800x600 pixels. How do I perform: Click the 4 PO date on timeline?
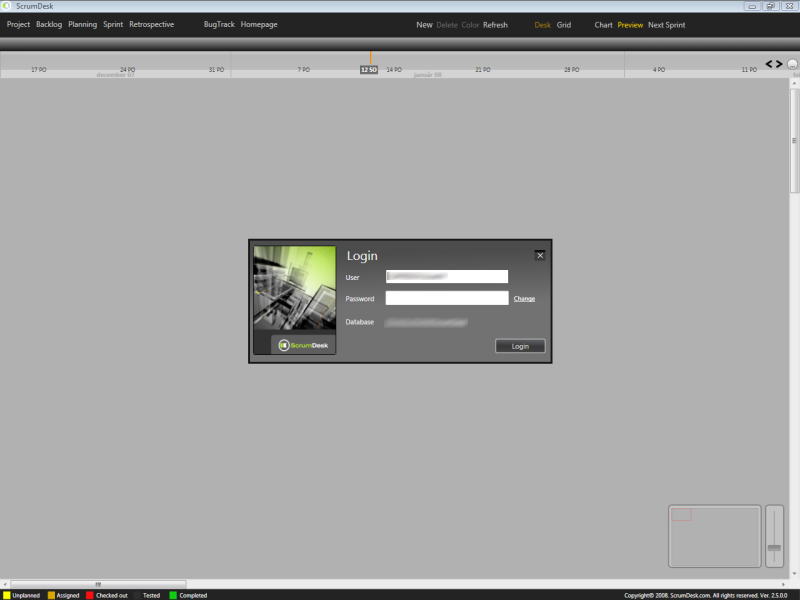tap(659, 70)
